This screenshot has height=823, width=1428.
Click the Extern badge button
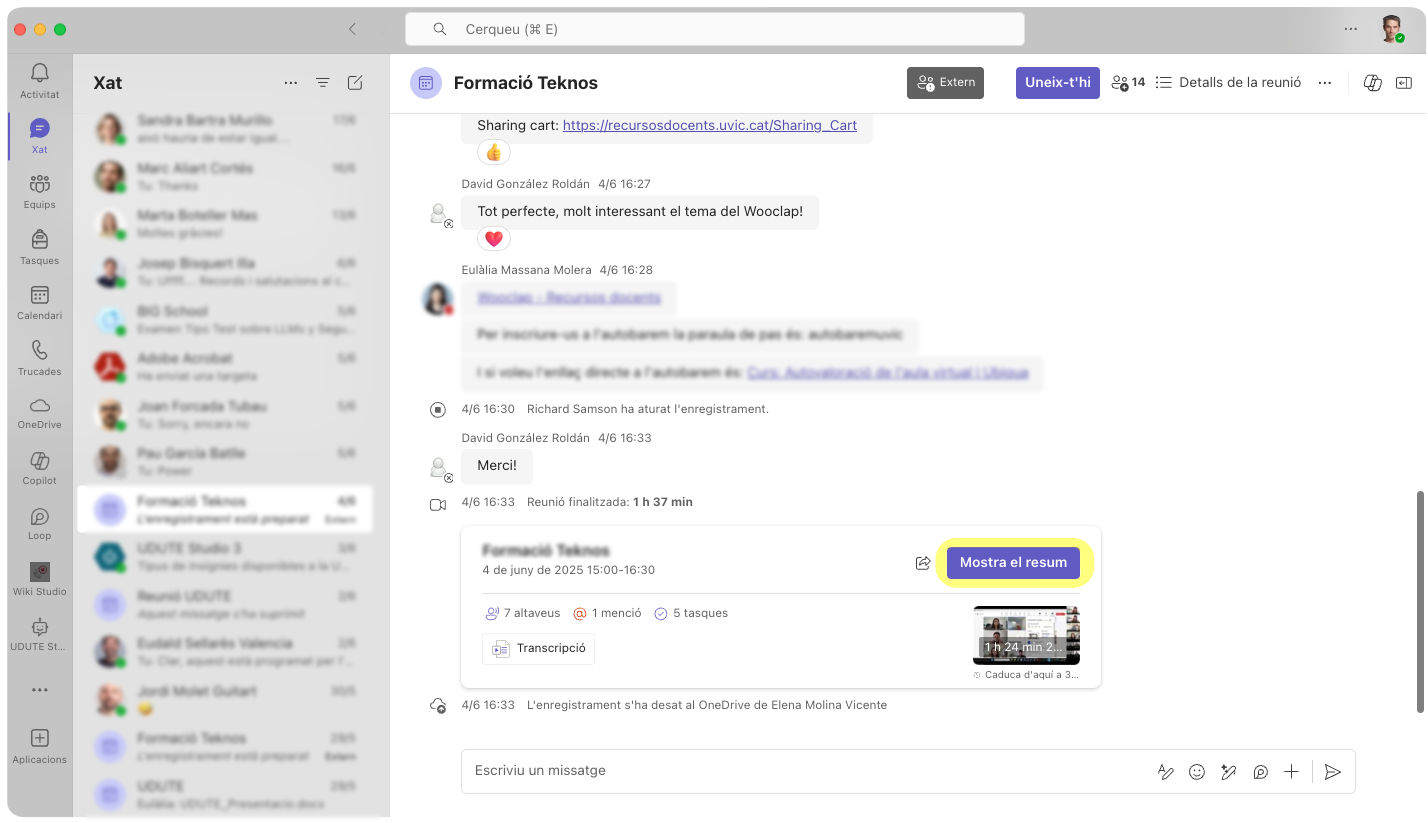pos(945,83)
